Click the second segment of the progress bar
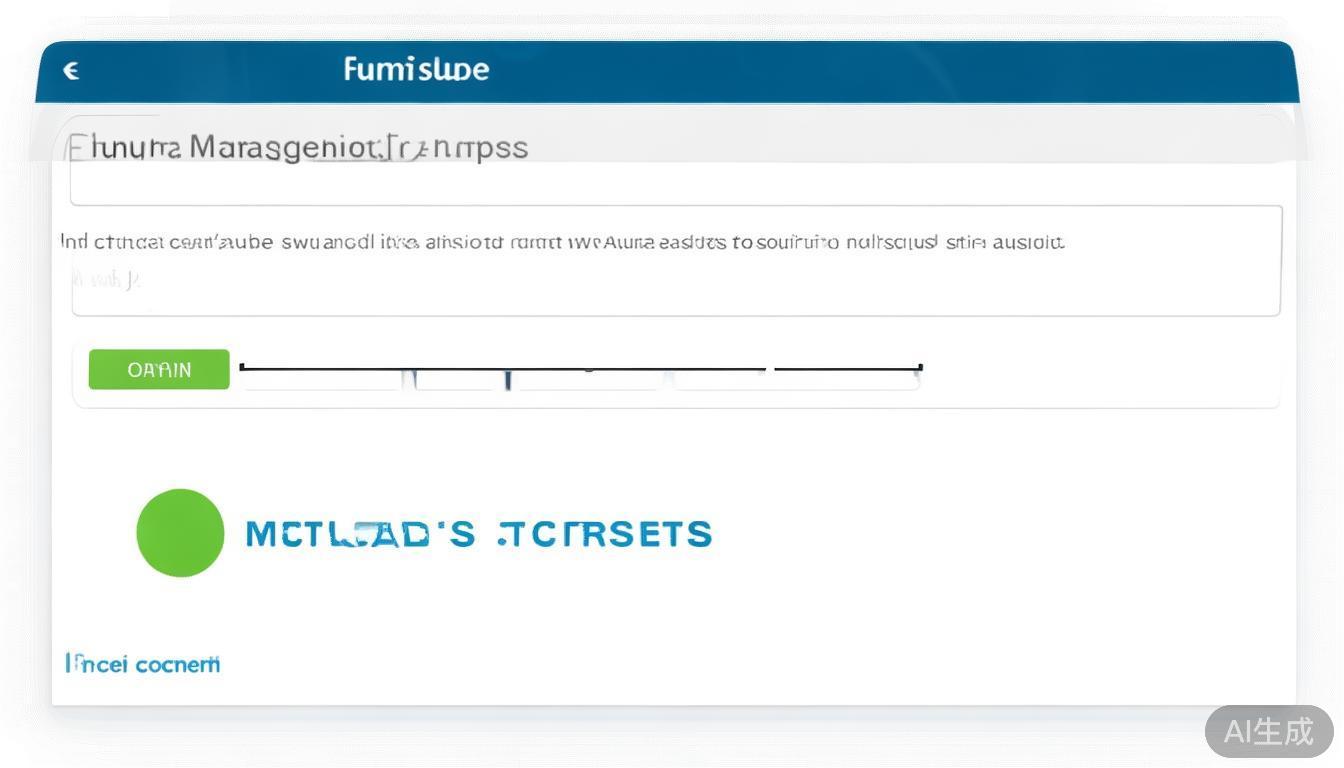This screenshot has height=768, width=1344. [456, 379]
